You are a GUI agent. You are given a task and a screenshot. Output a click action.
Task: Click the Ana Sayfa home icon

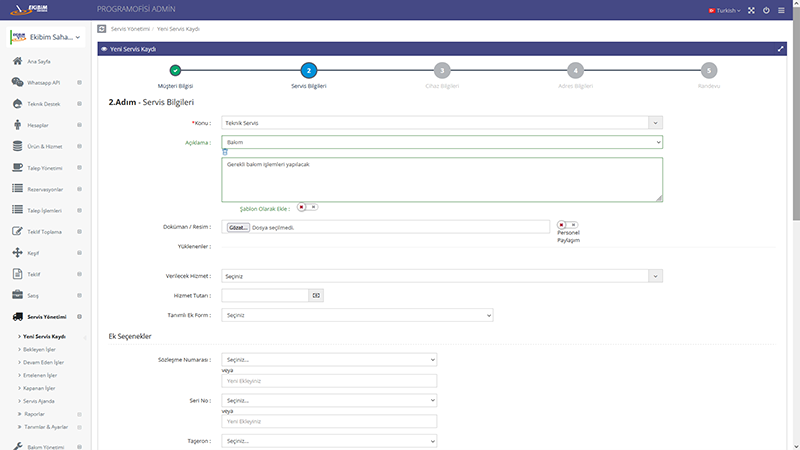coord(18,62)
